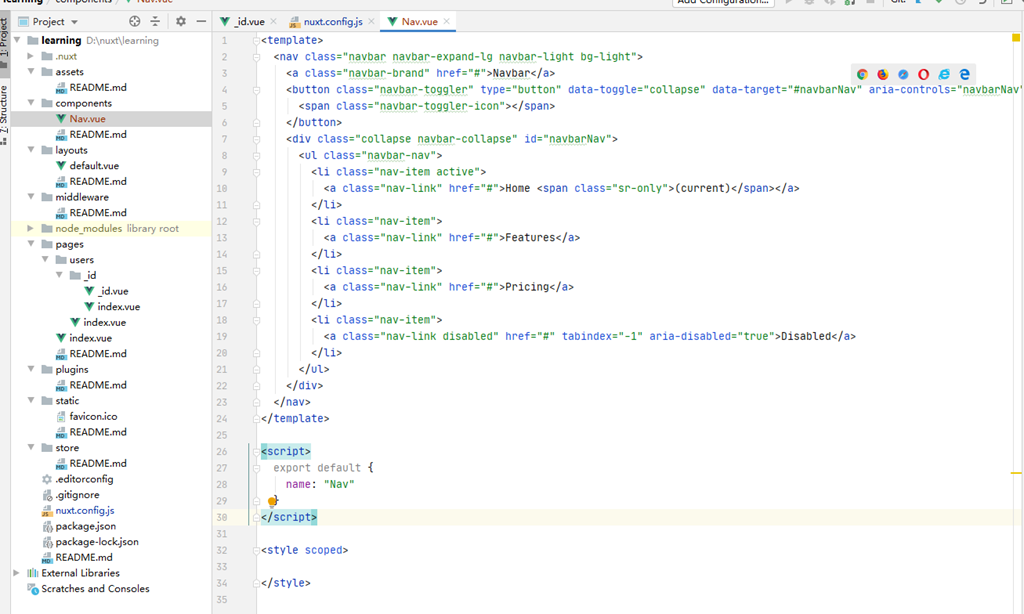1024x614 pixels.
Task: Close the Nav.vue editor tab
Action: [447, 22]
